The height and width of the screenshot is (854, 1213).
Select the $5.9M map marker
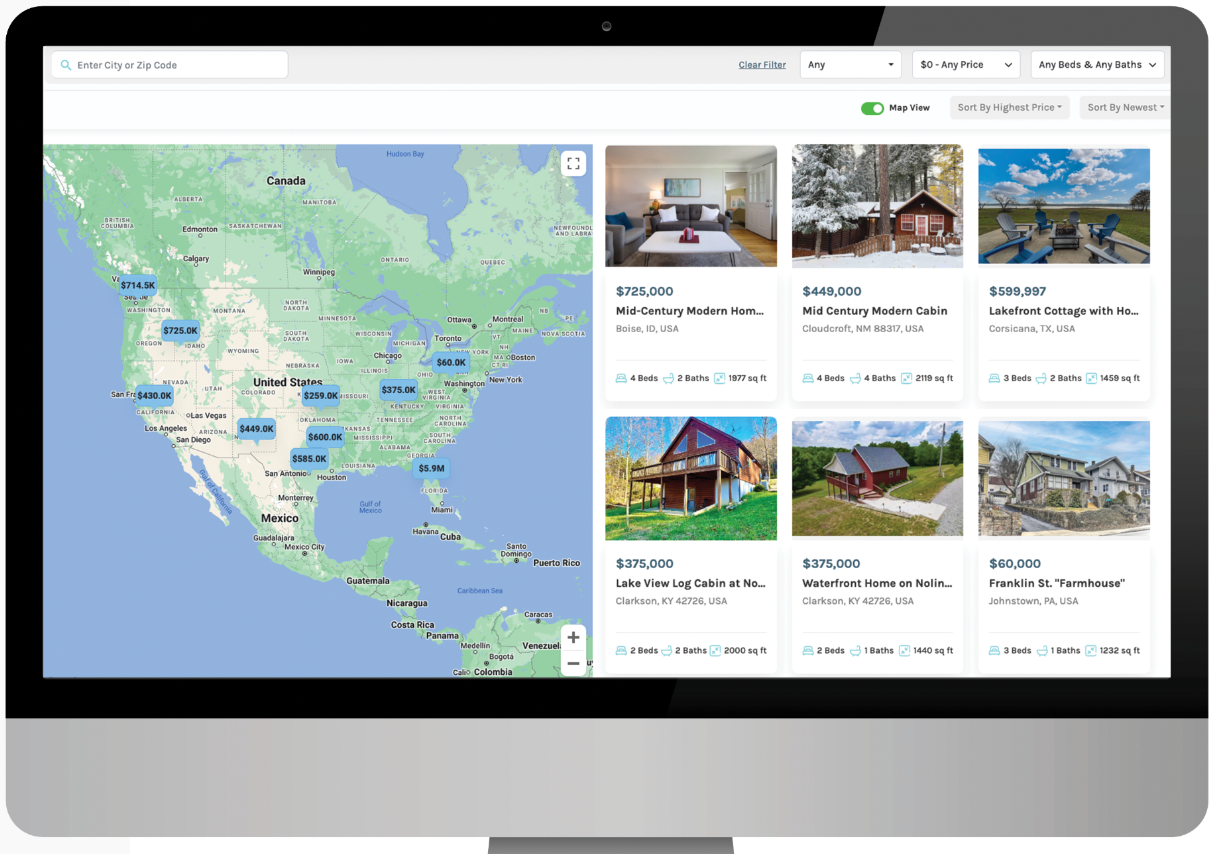[x=432, y=469]
